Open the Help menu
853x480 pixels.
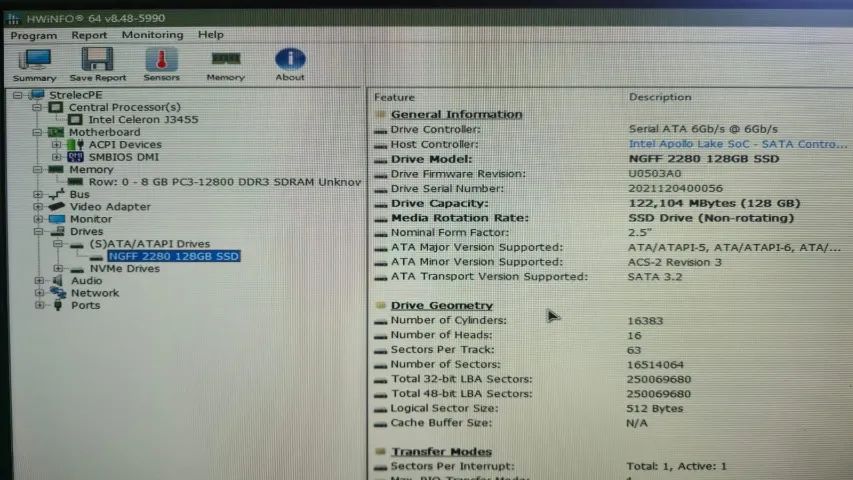[x=211, y=35]
